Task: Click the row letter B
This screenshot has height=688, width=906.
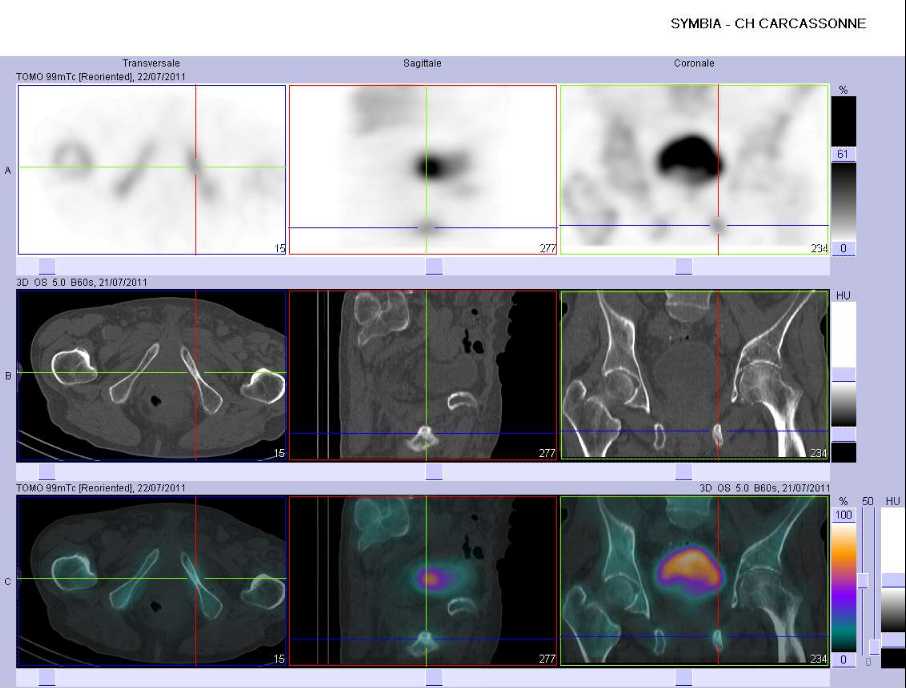Action: 8,376
